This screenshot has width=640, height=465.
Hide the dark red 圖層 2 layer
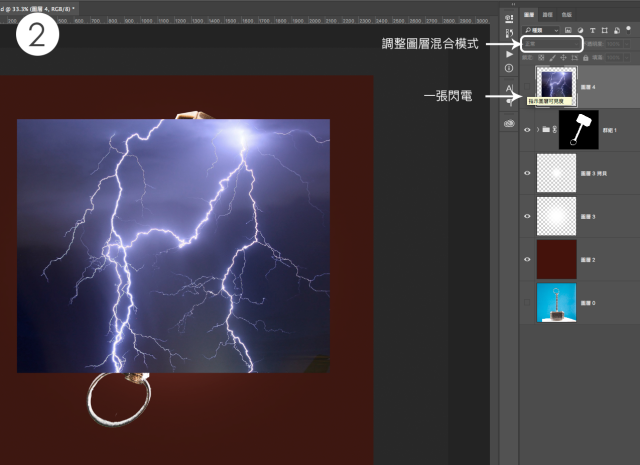click(527, 258)
